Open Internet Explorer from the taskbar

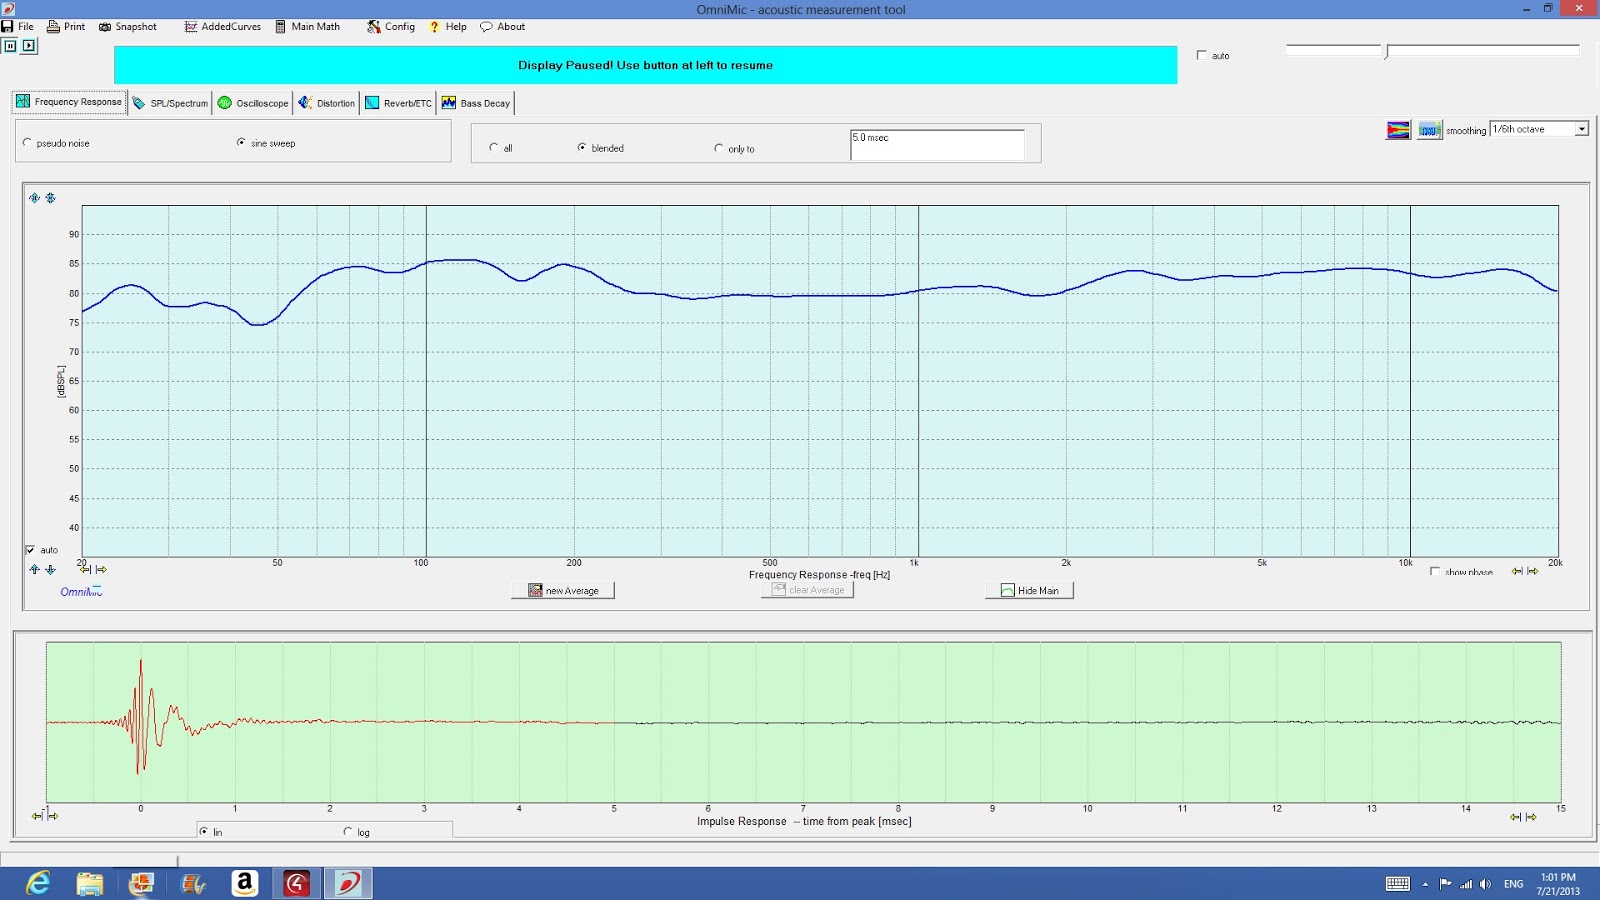(38, 883)
